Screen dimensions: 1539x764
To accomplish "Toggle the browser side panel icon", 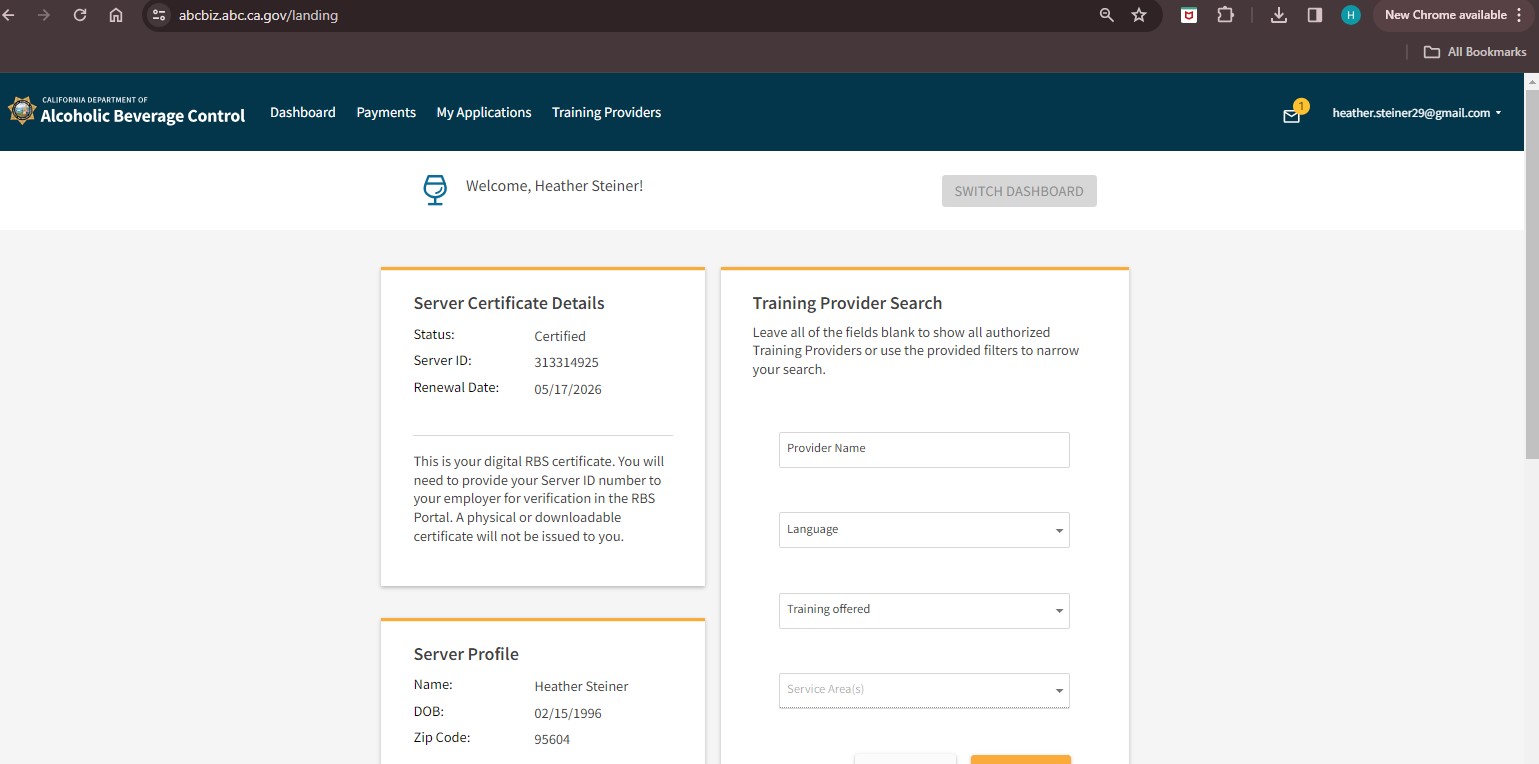I will [x=1315, y=15].
